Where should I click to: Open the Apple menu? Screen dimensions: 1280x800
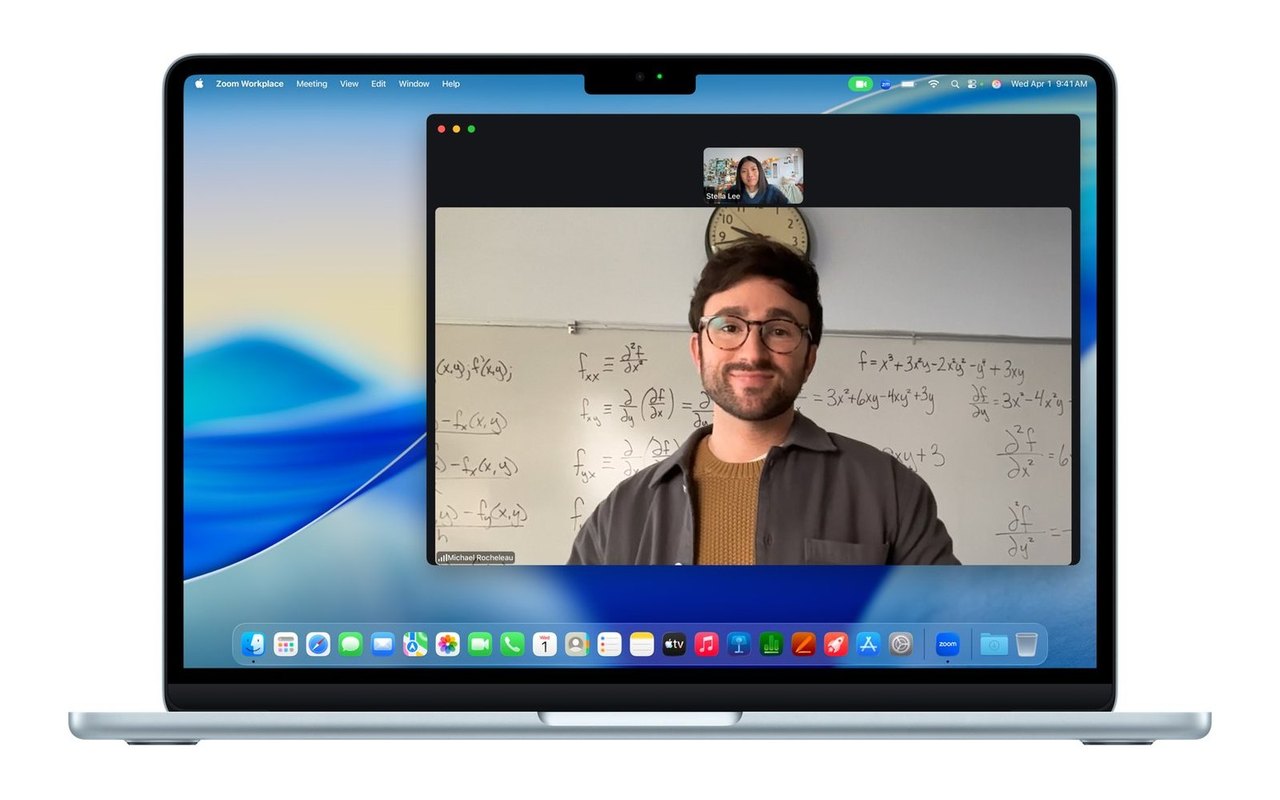pyautogui.click(x=199, y=84)
